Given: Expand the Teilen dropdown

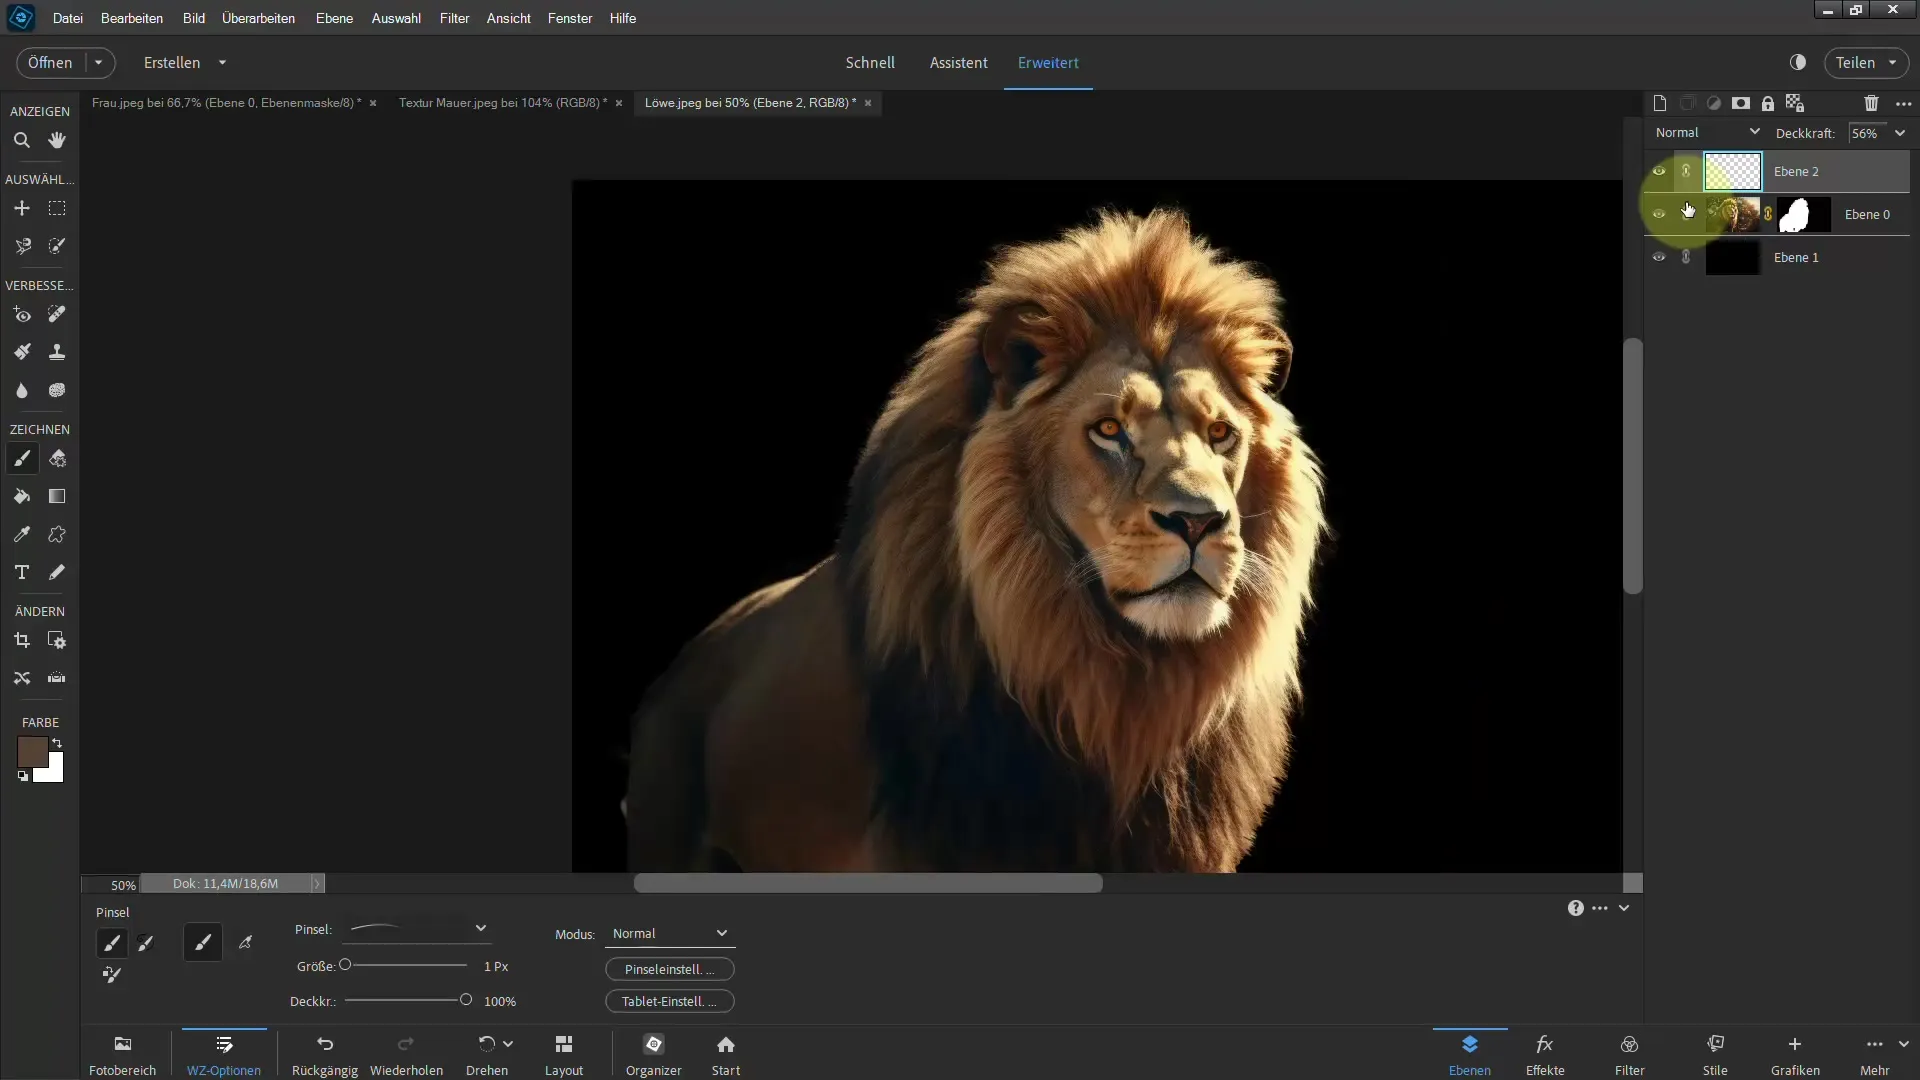Looking at the screenshot, I should (1892, 63).
